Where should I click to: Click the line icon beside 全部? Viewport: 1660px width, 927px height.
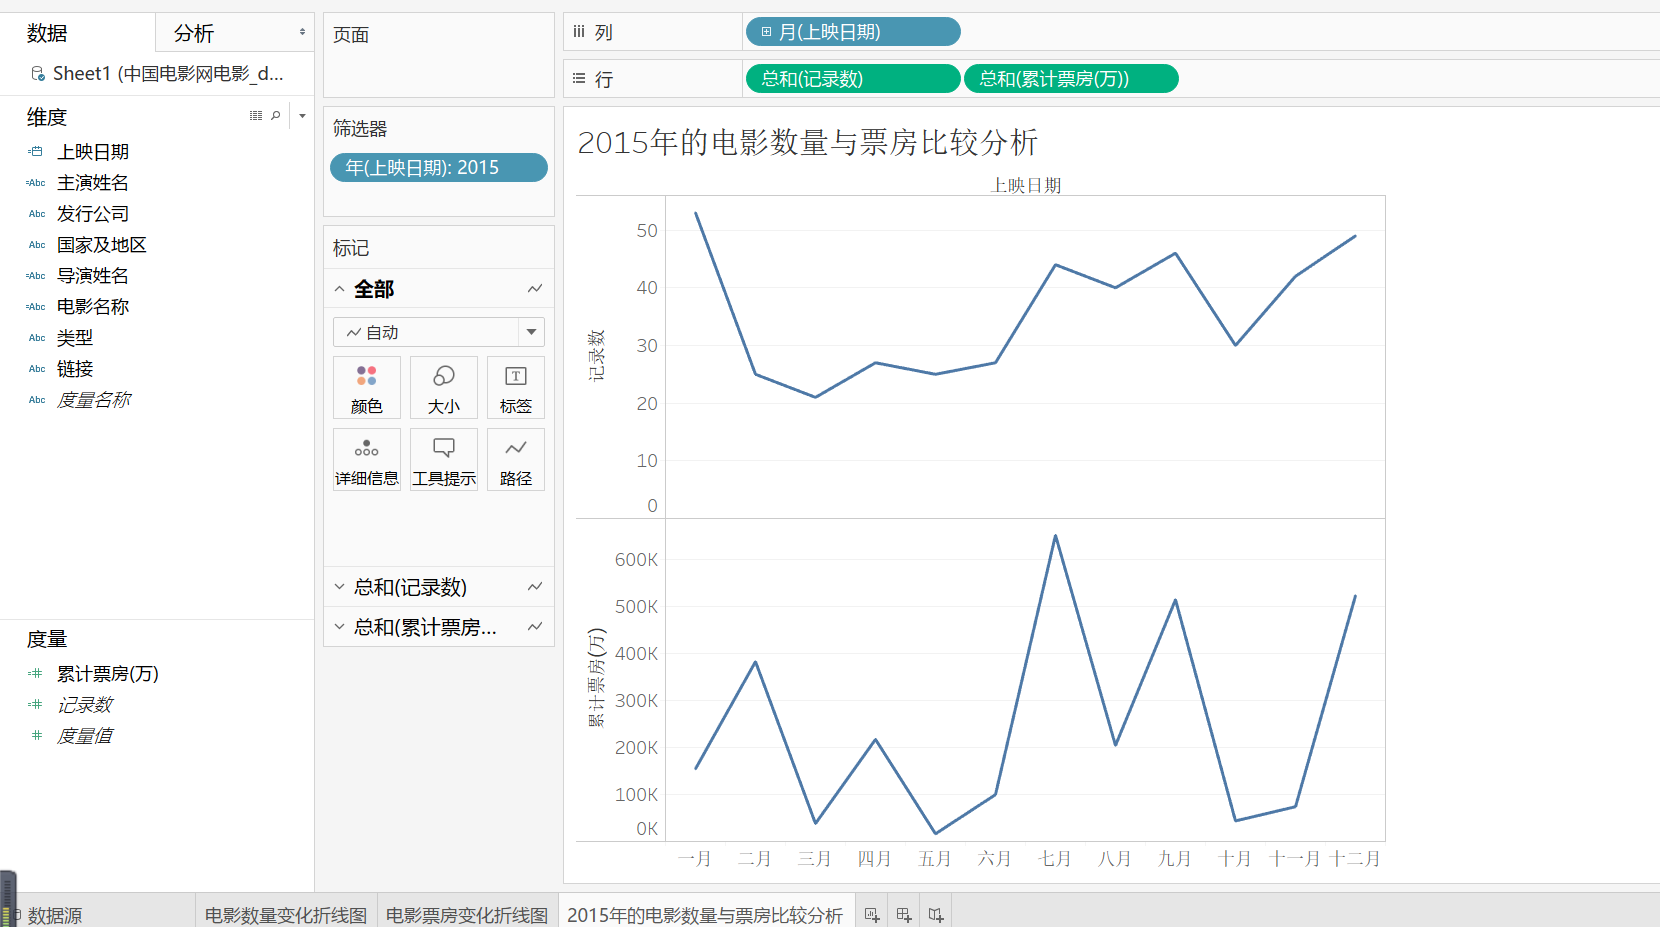click(535, 289)
